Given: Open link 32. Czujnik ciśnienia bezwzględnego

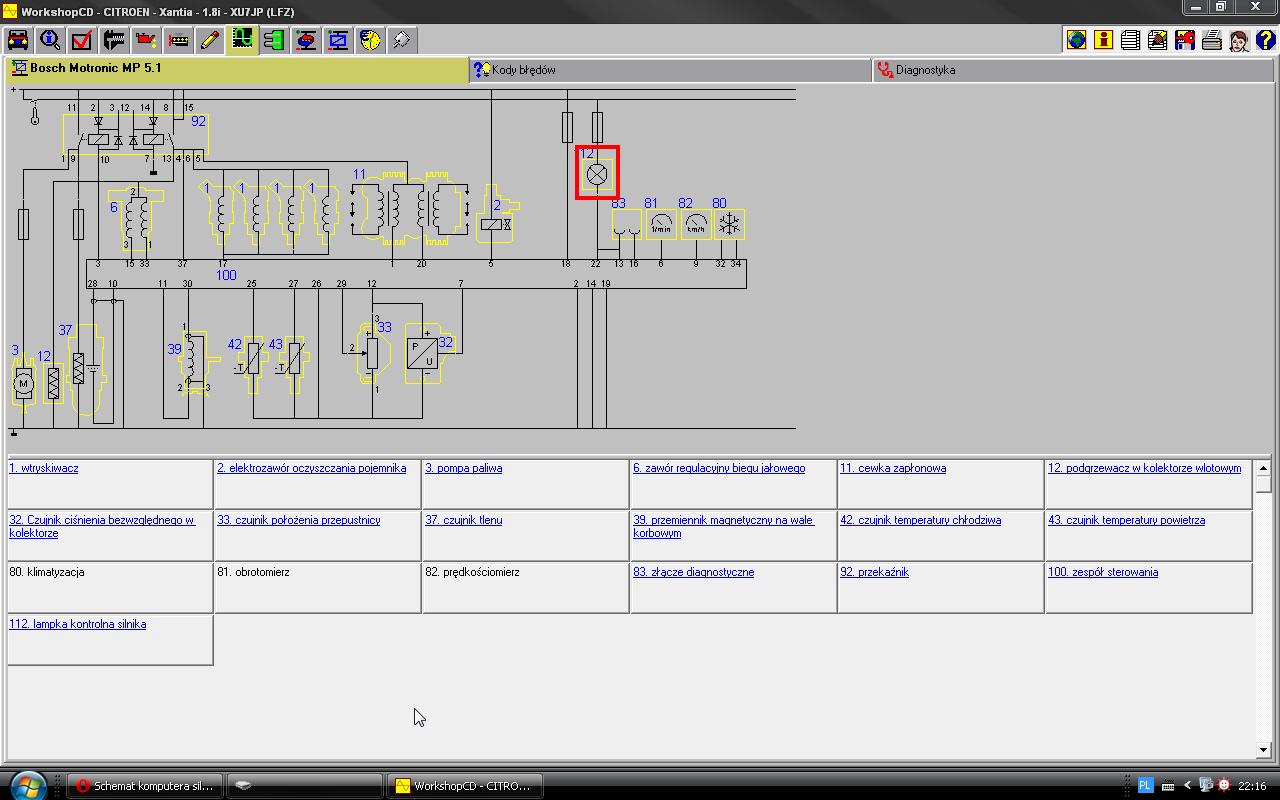Looking at the screenshot, I should pos(102,526).
